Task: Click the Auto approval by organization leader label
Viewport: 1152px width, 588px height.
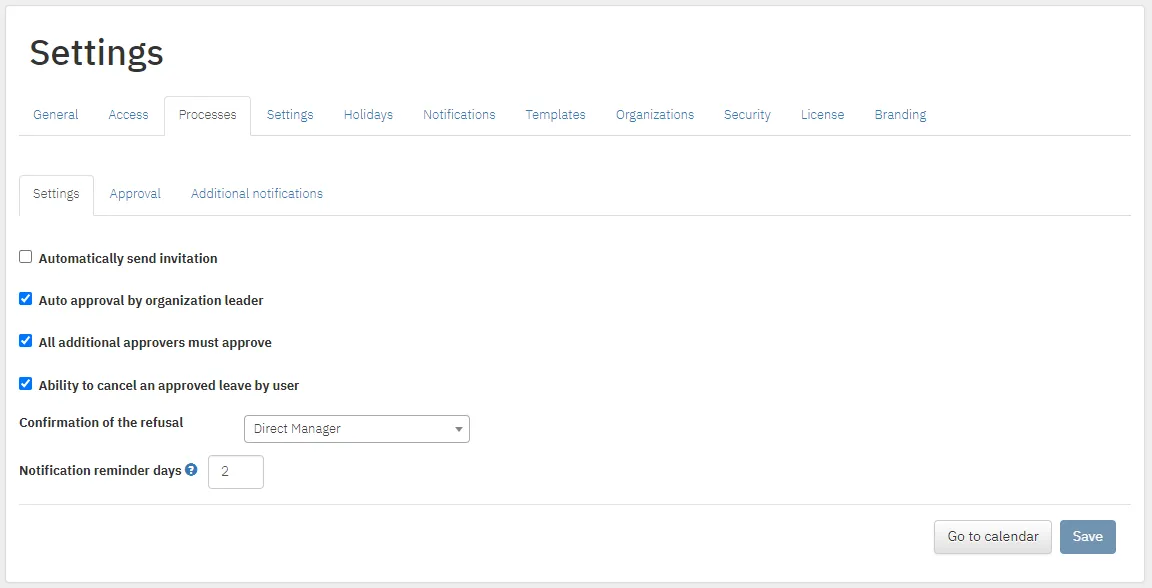Action: [151, 301]
